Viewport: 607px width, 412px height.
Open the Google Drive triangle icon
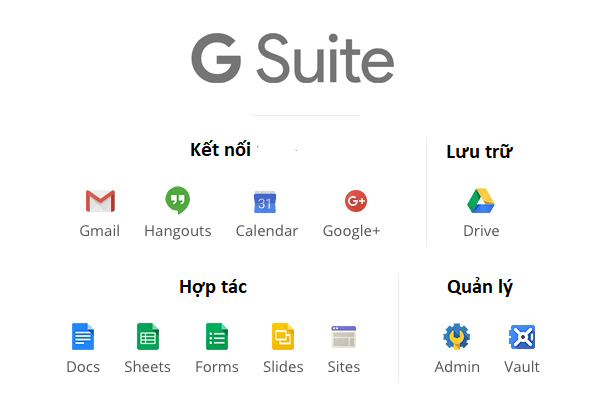(x=481, y=201)
